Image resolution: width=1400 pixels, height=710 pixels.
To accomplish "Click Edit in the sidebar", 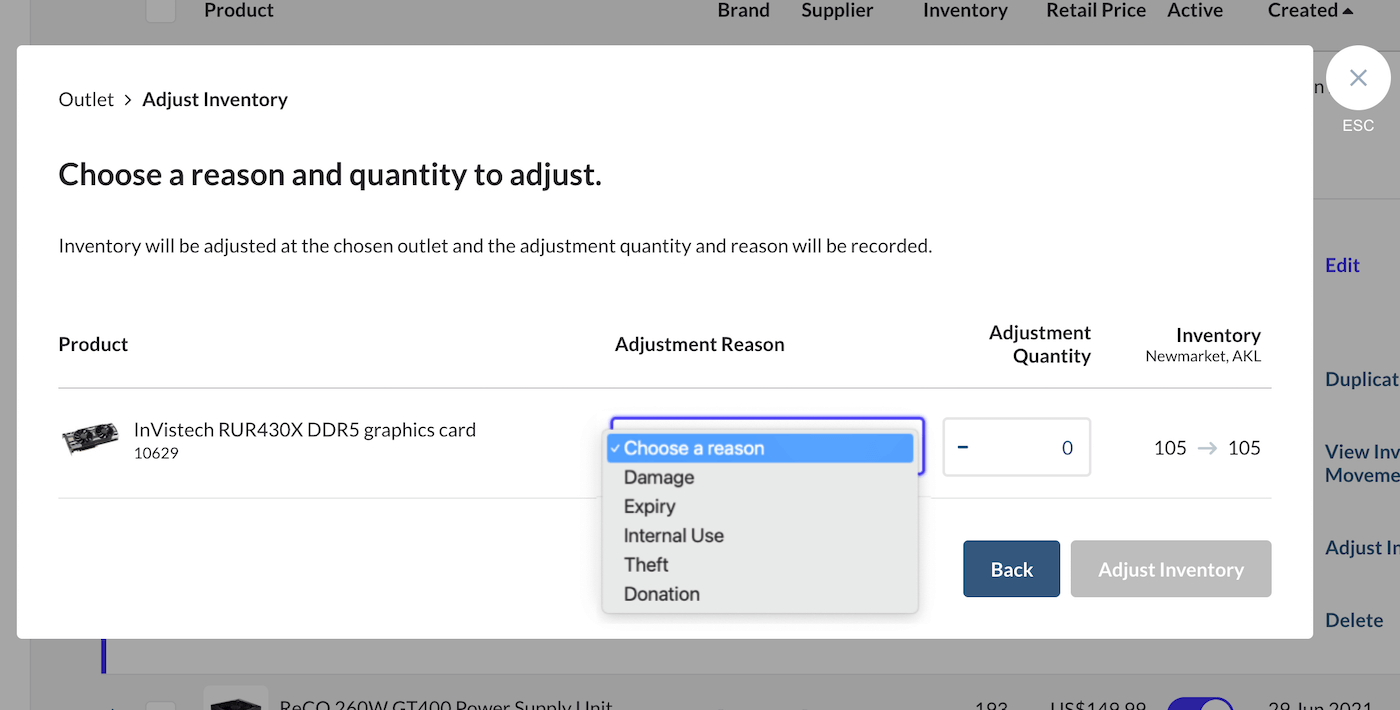I will point(1342,265).
